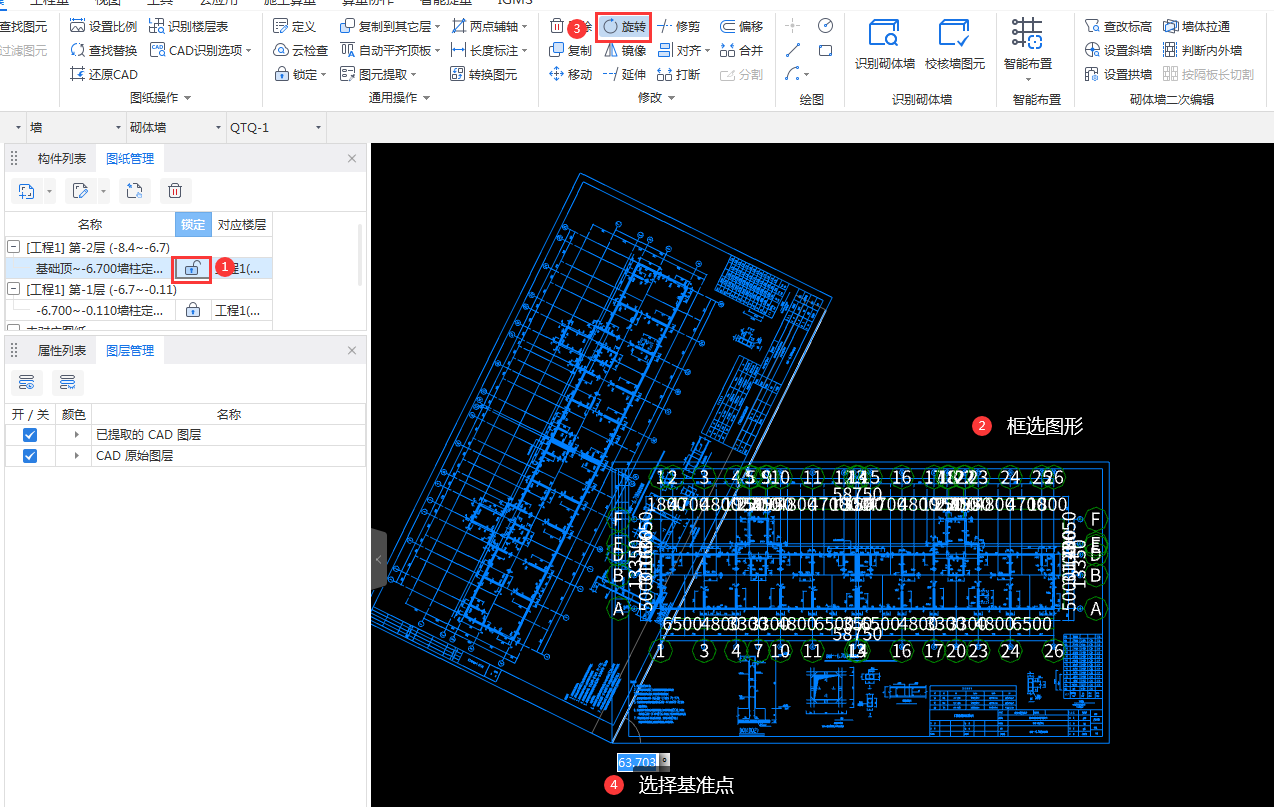This screenshot has width=1274, height=807.
Task: Toggle lock for -6.700~-0.110墙柱定 drawing
Action: (x=193, y=310)
